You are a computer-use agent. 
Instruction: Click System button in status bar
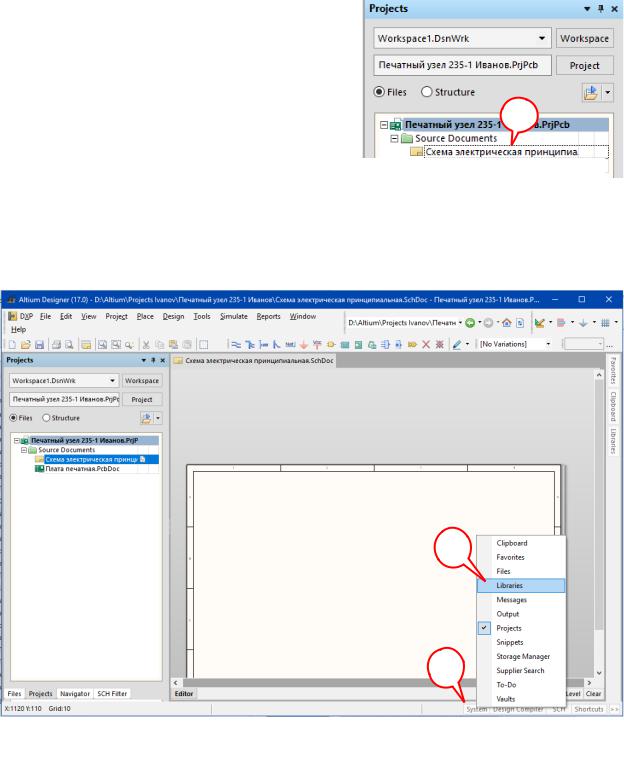476,710
